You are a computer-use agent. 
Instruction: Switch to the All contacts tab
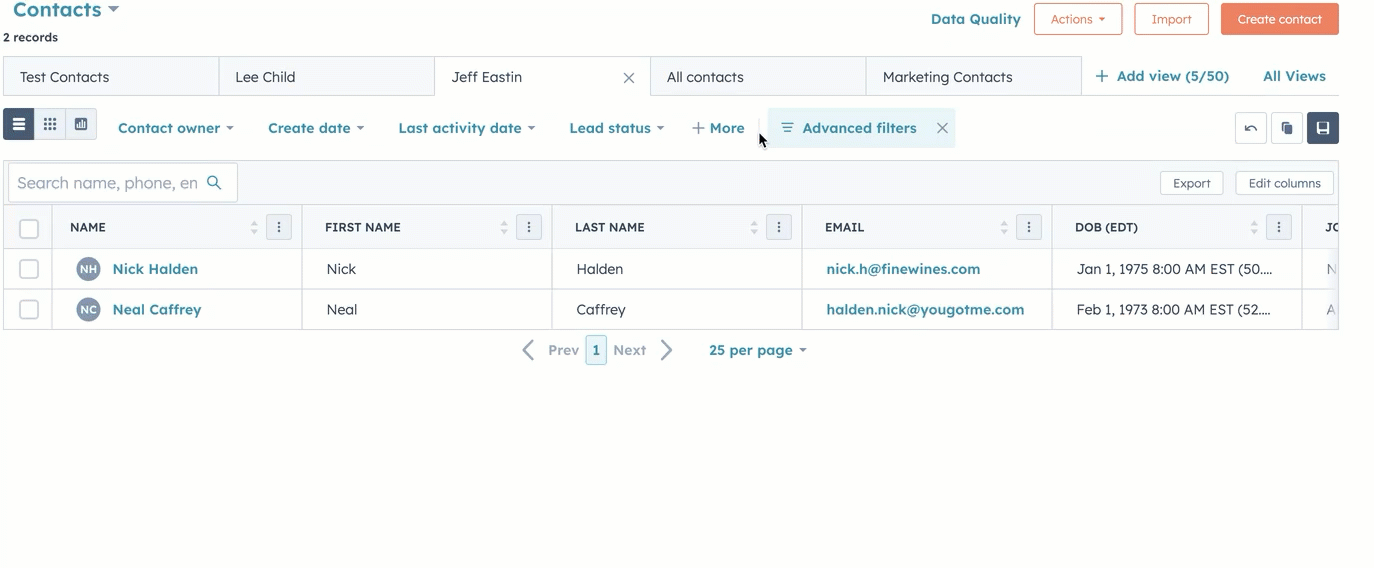(705, 77)
